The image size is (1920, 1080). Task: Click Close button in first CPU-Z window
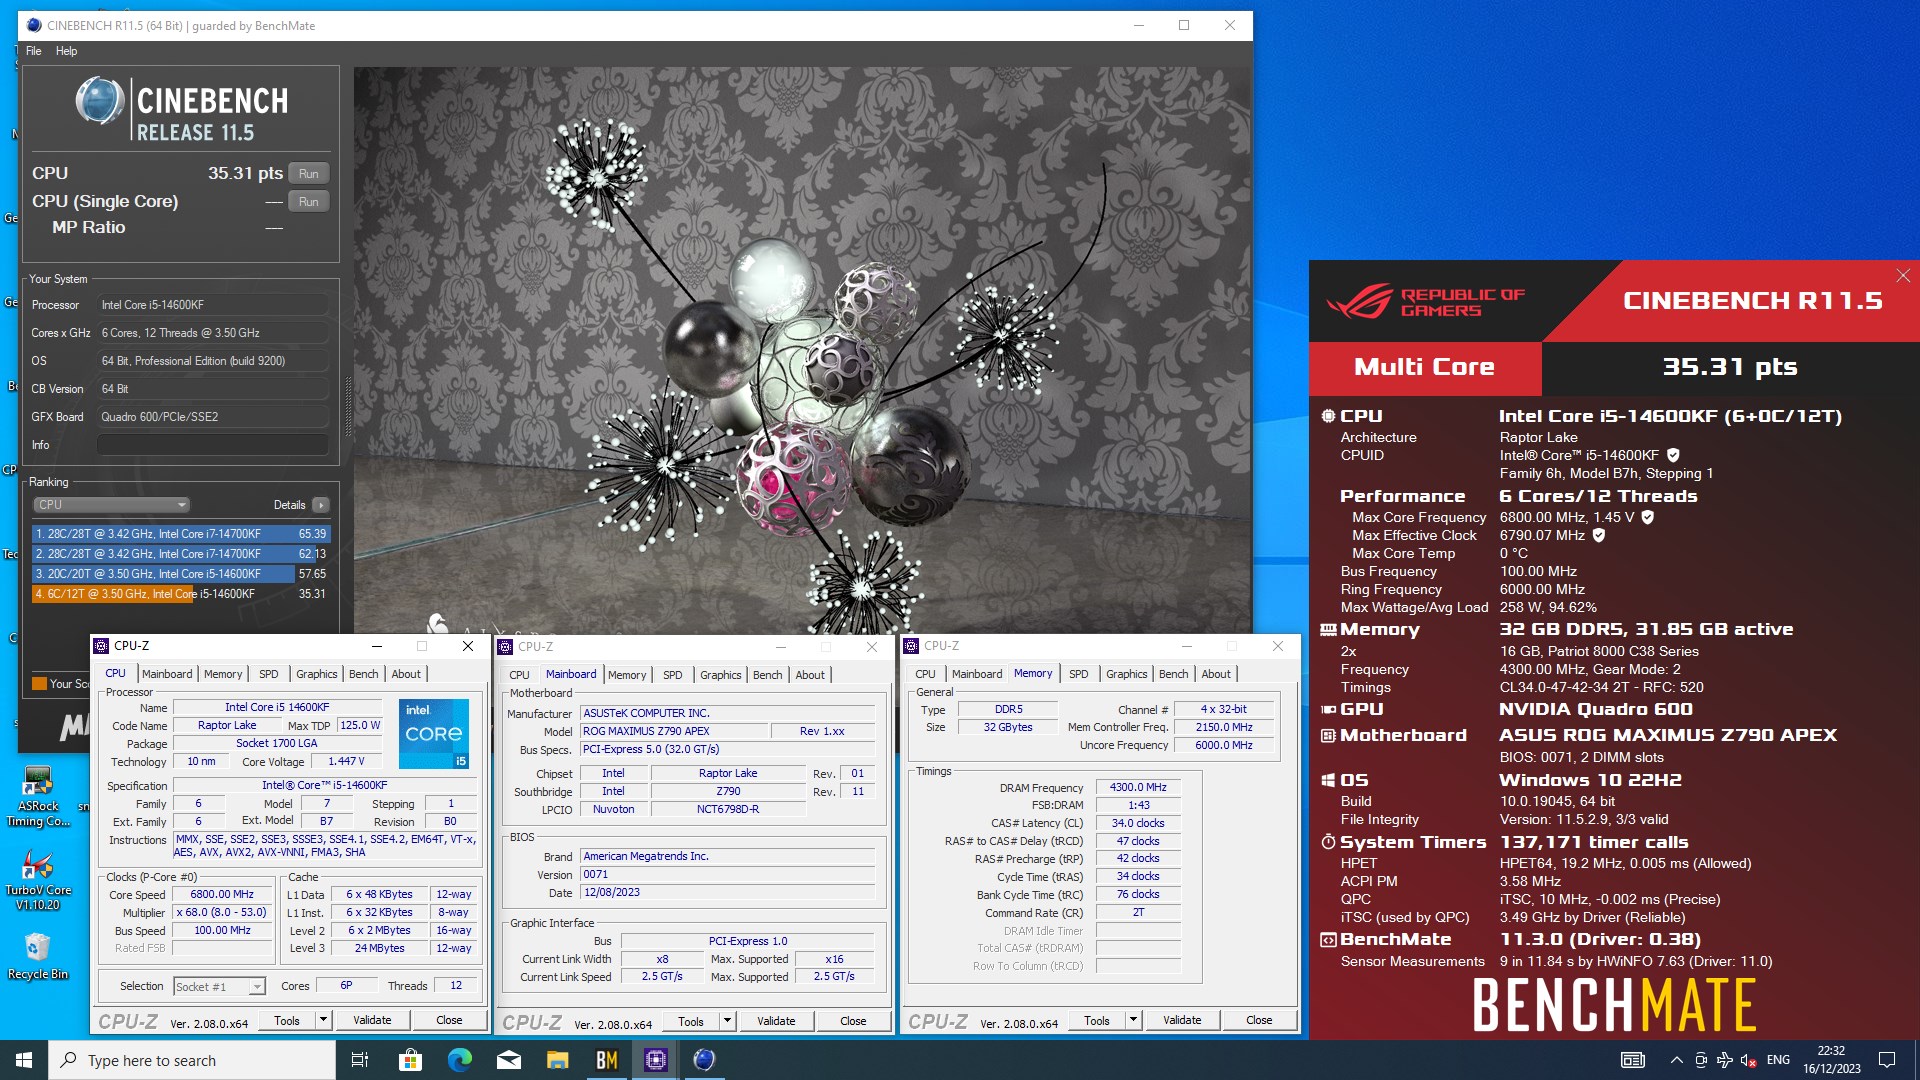449,1021
